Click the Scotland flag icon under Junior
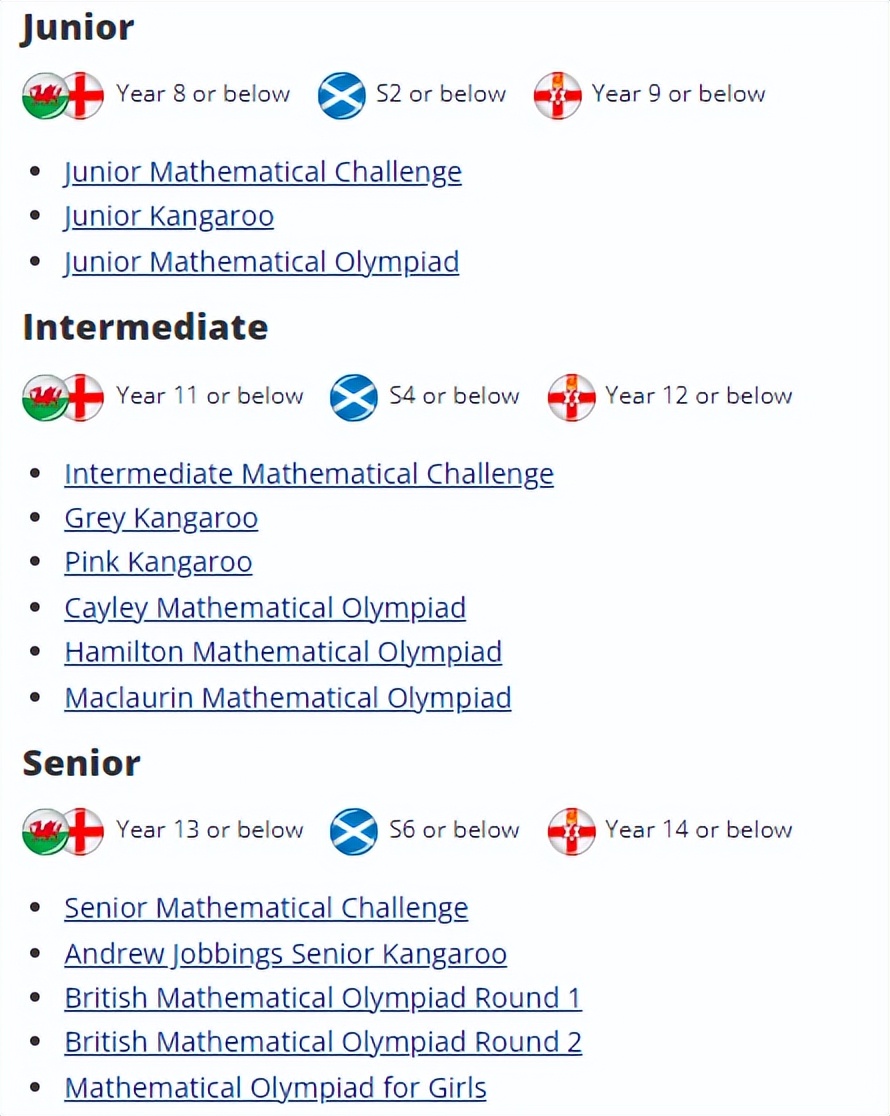 [x=342, y=96]
